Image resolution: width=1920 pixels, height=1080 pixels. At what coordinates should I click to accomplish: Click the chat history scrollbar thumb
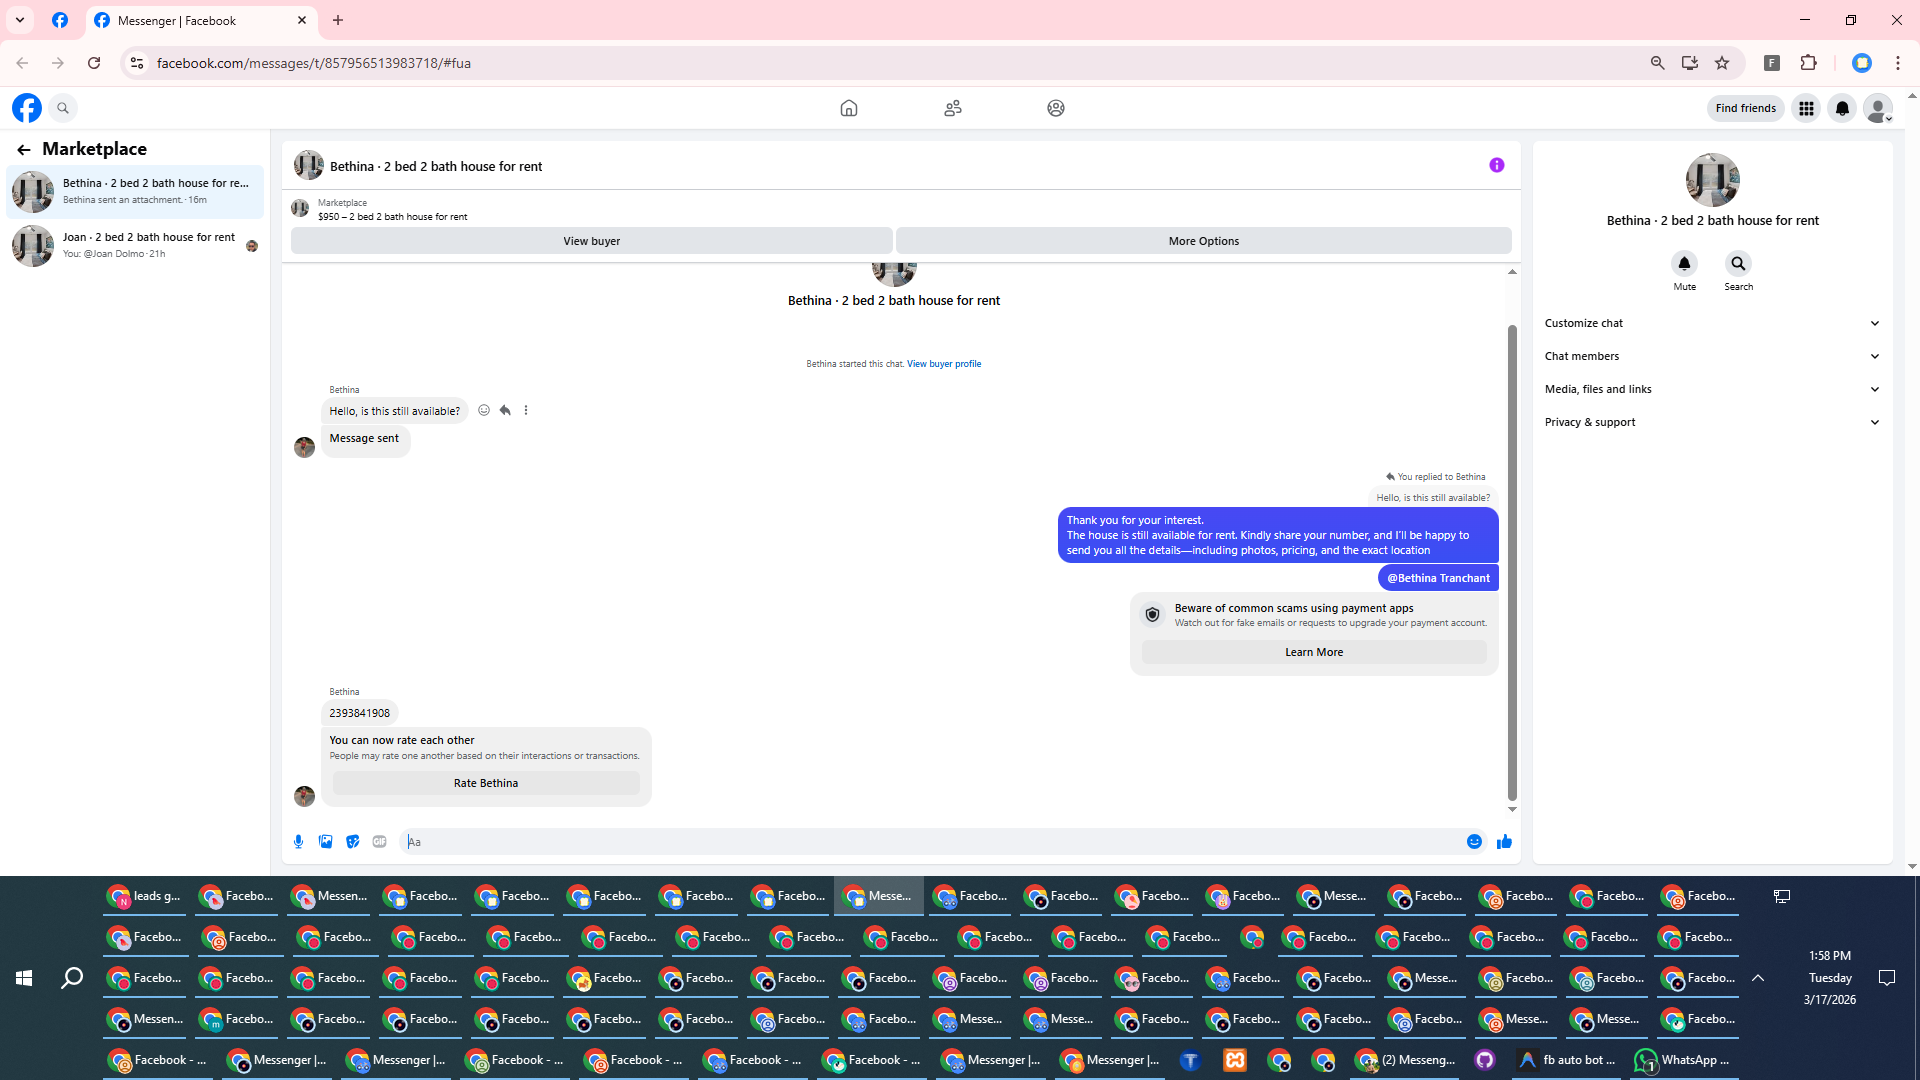(x=1512, y=563)
